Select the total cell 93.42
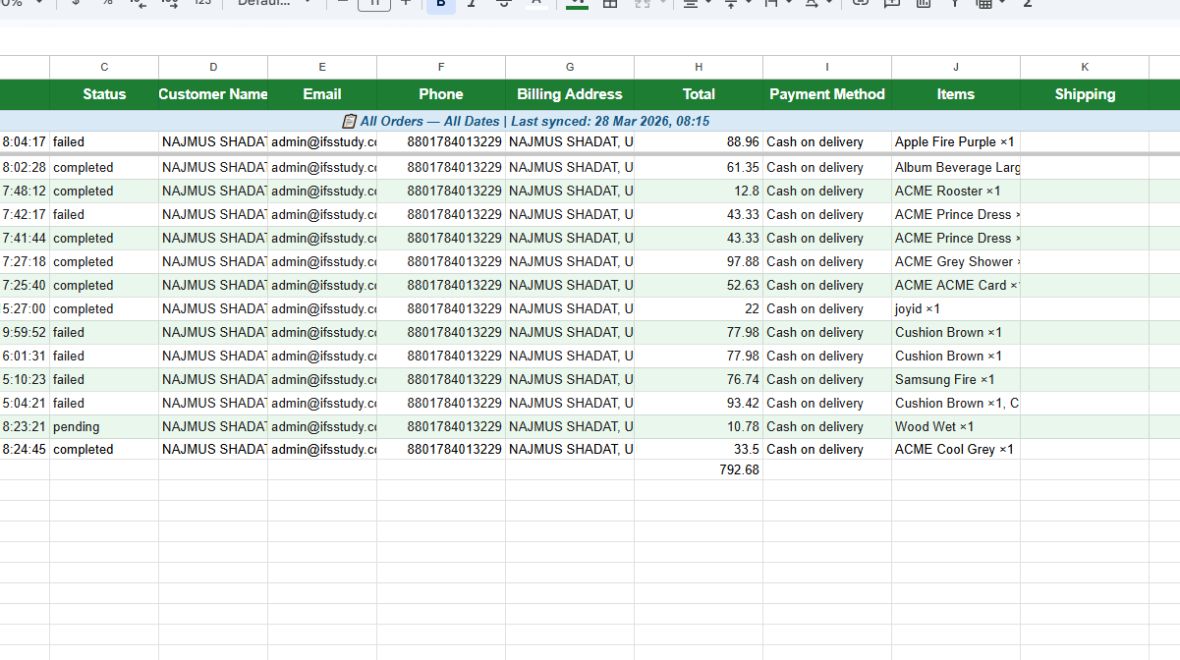 coord(698,403)
